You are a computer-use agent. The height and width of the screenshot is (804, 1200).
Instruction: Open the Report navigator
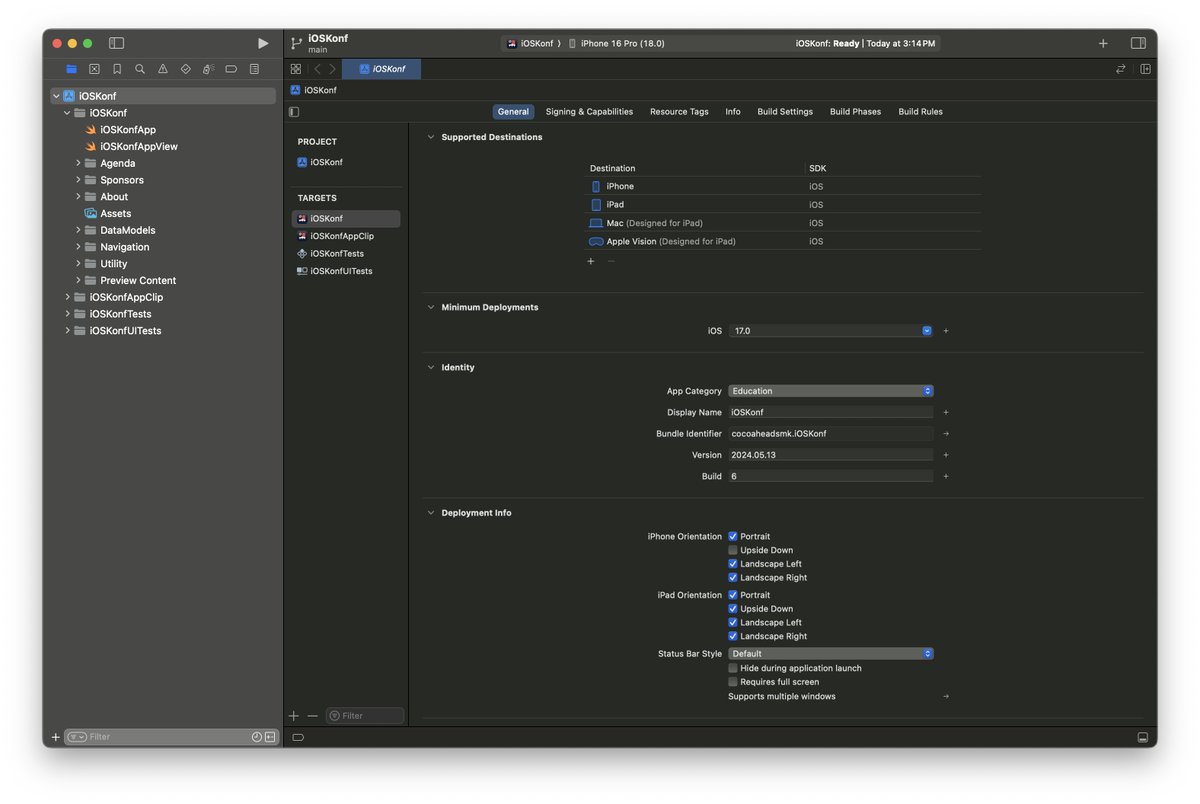click(x=254, y=69)
